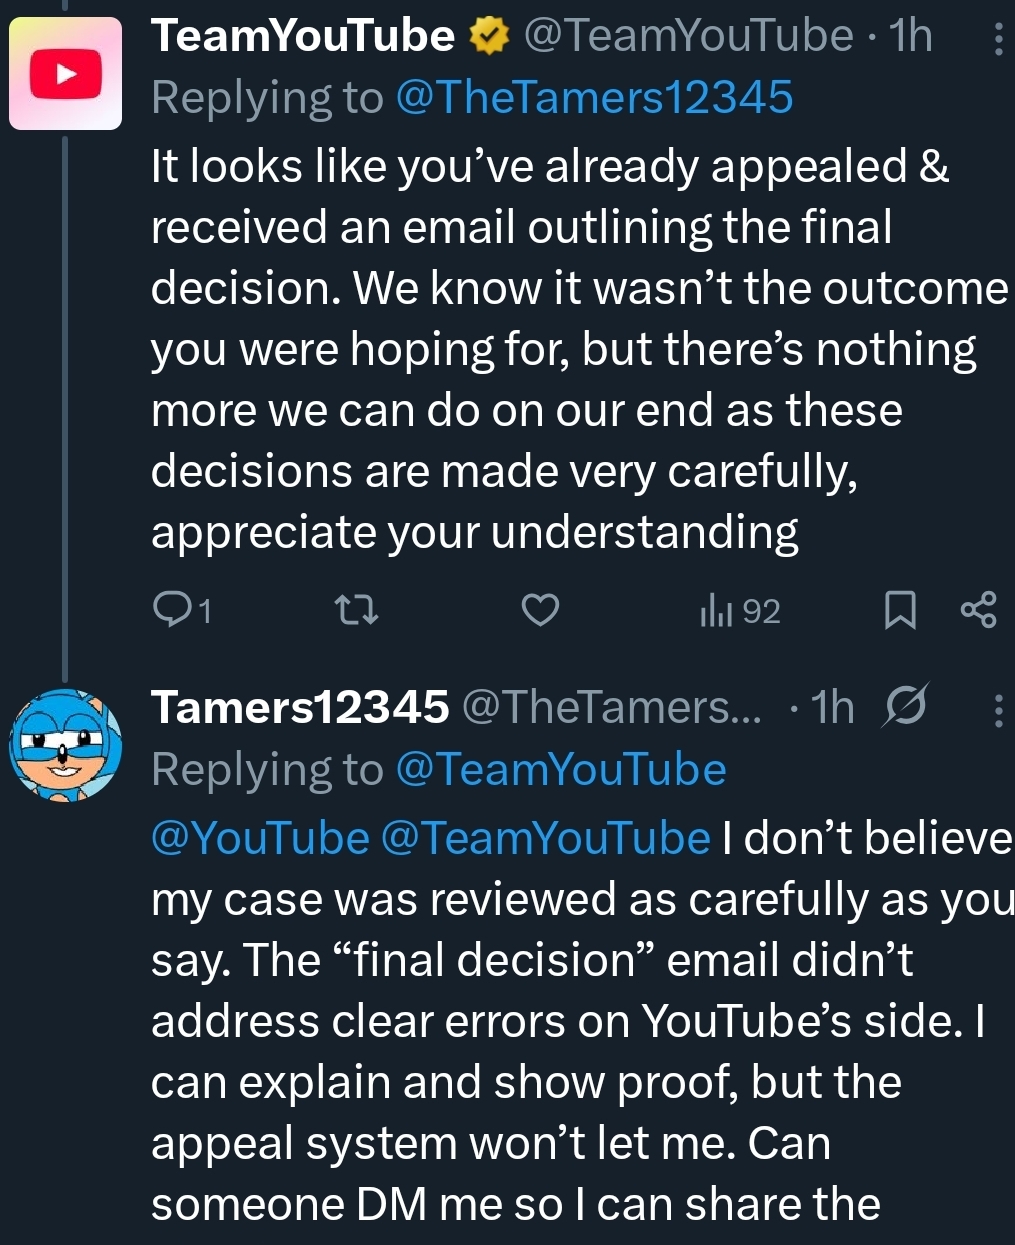Share the TeamYouTube tweet
1015x1245 pixels.
[x=978, y=610]
